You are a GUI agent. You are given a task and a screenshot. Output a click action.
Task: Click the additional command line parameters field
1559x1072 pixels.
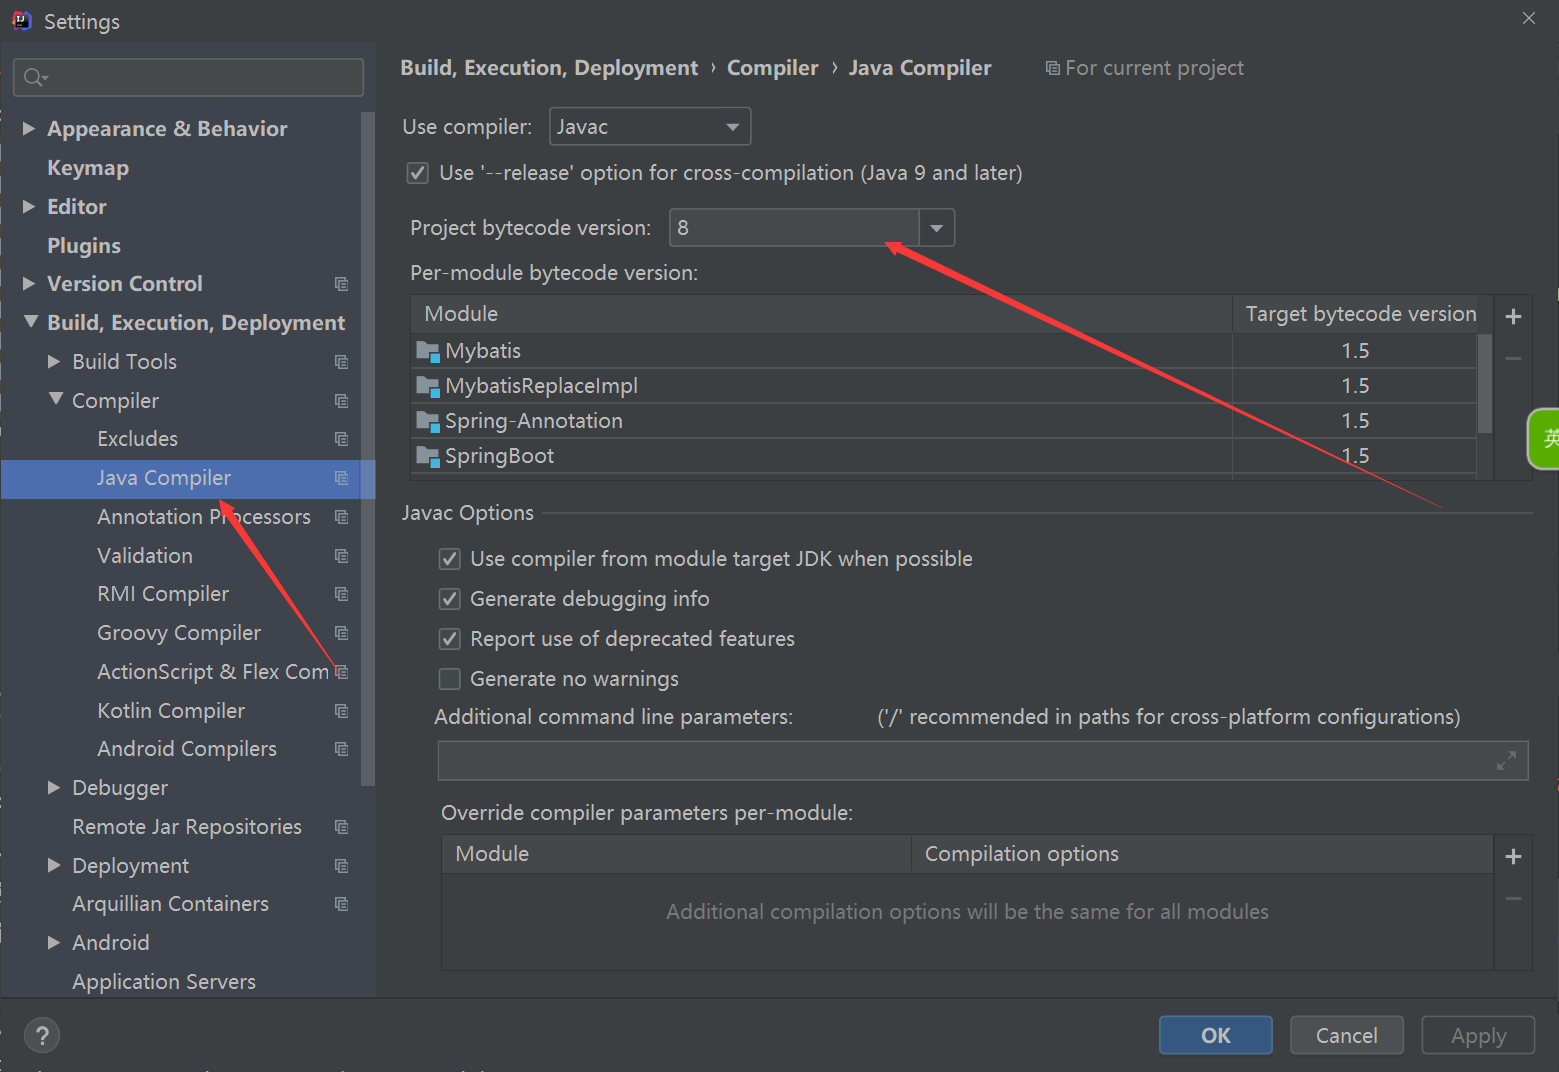coord(983,761)
